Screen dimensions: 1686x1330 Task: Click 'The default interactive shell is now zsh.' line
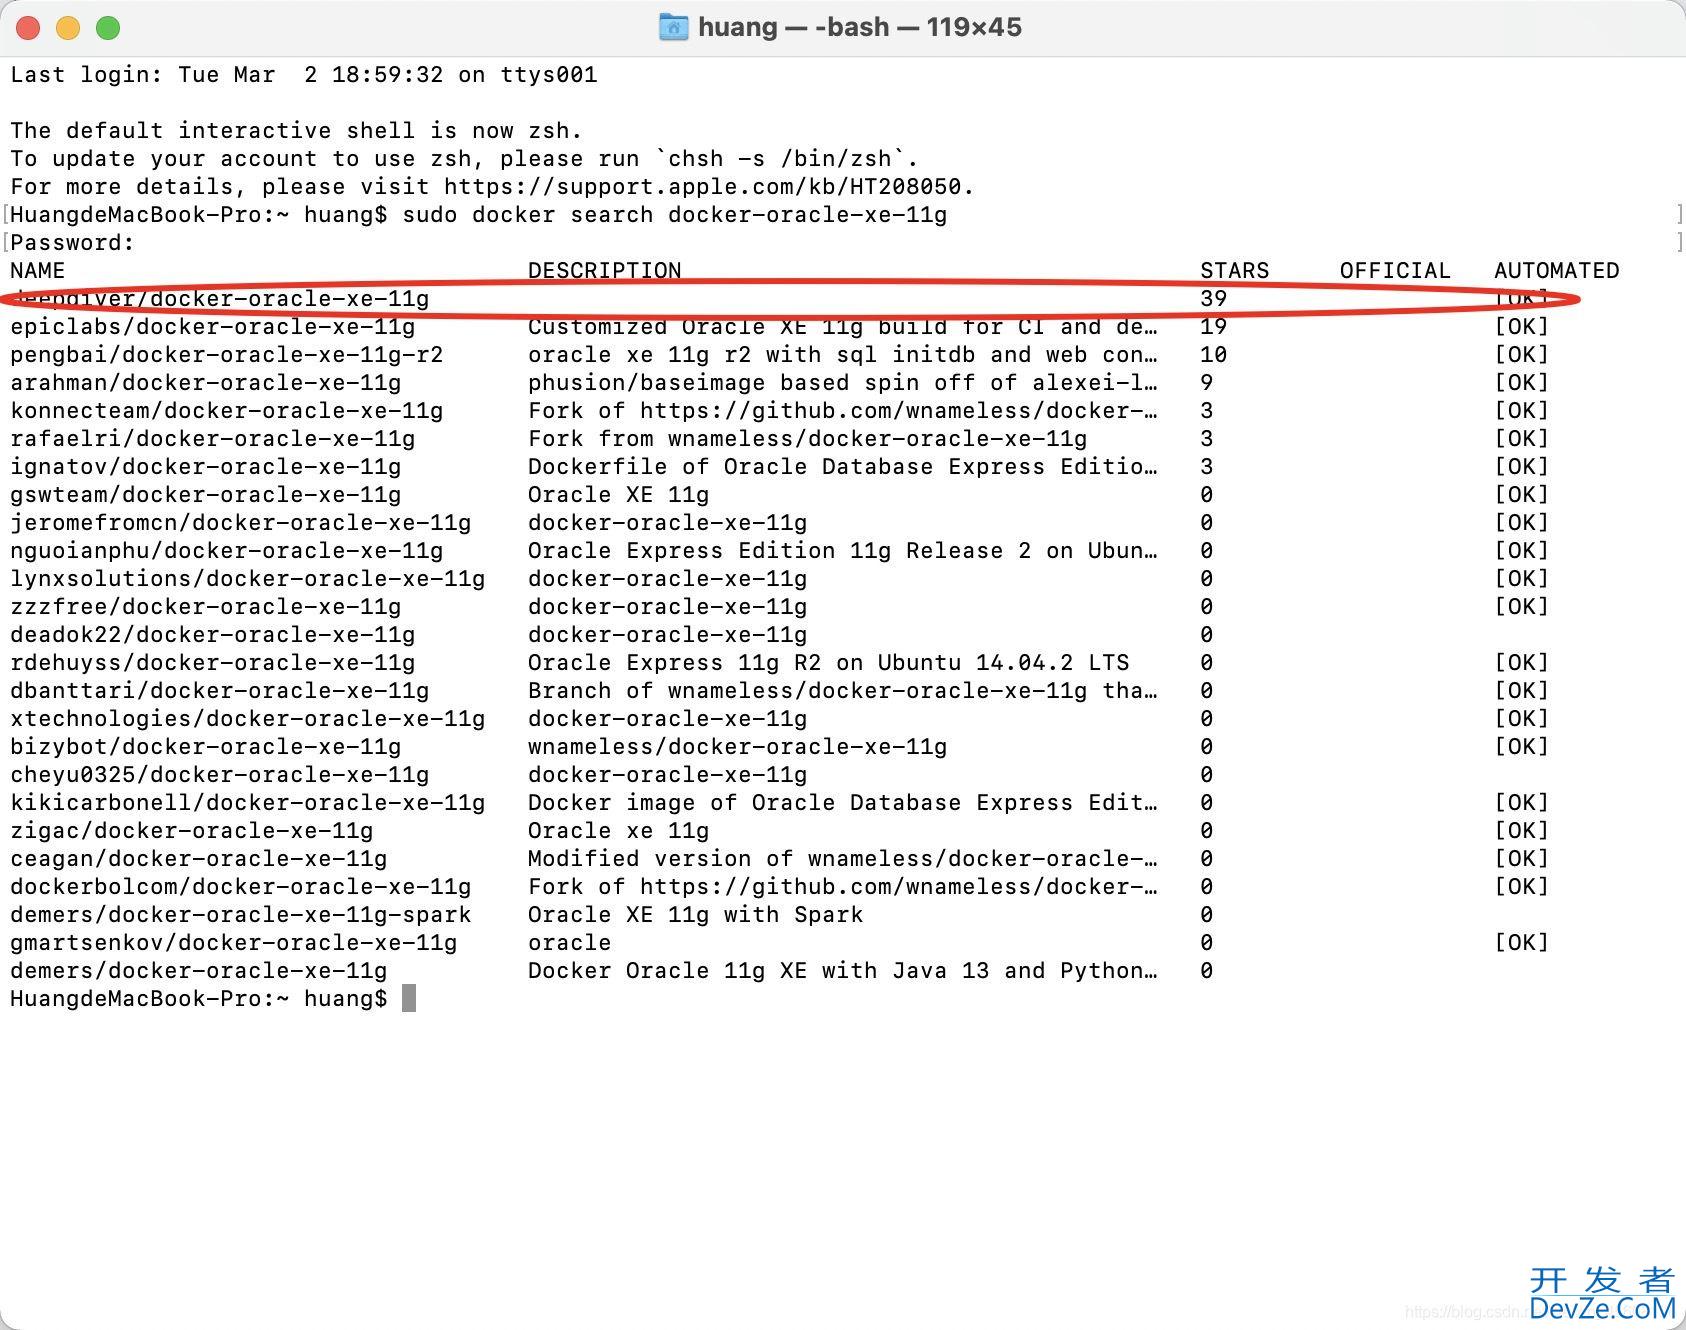(297, 130)
